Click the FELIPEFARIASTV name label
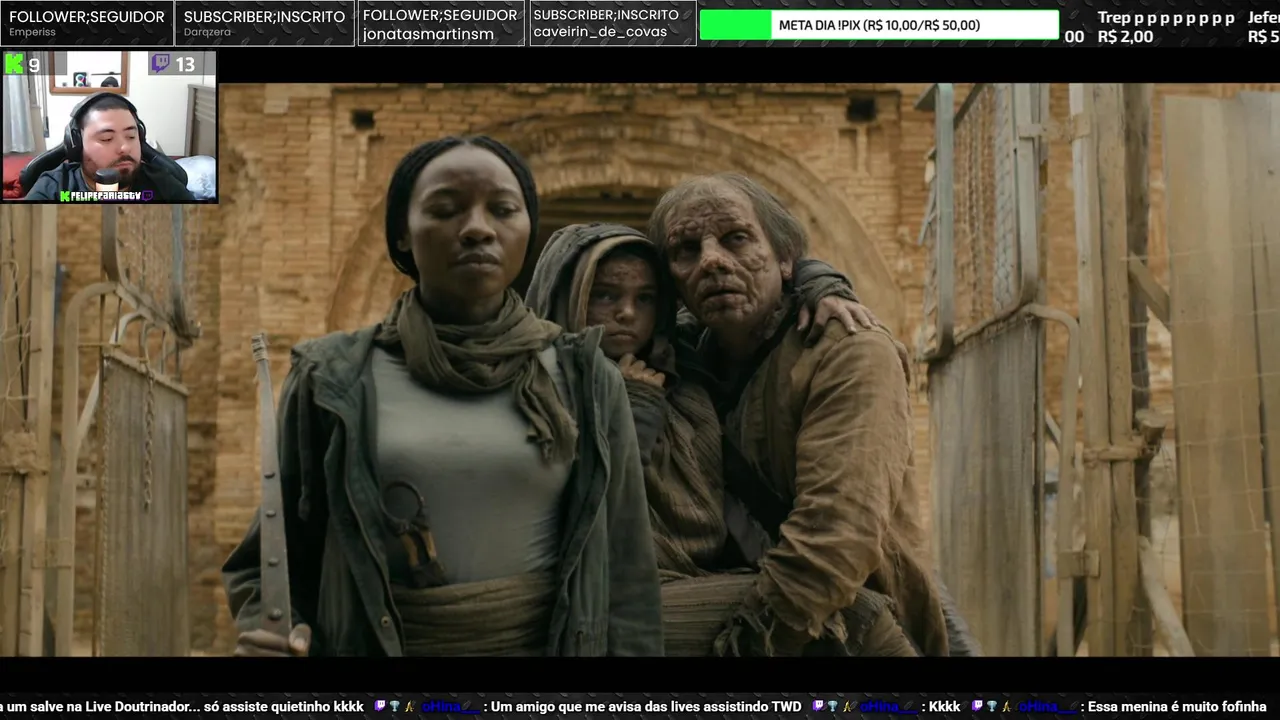The image size is (1280, 720). point(106,197)
